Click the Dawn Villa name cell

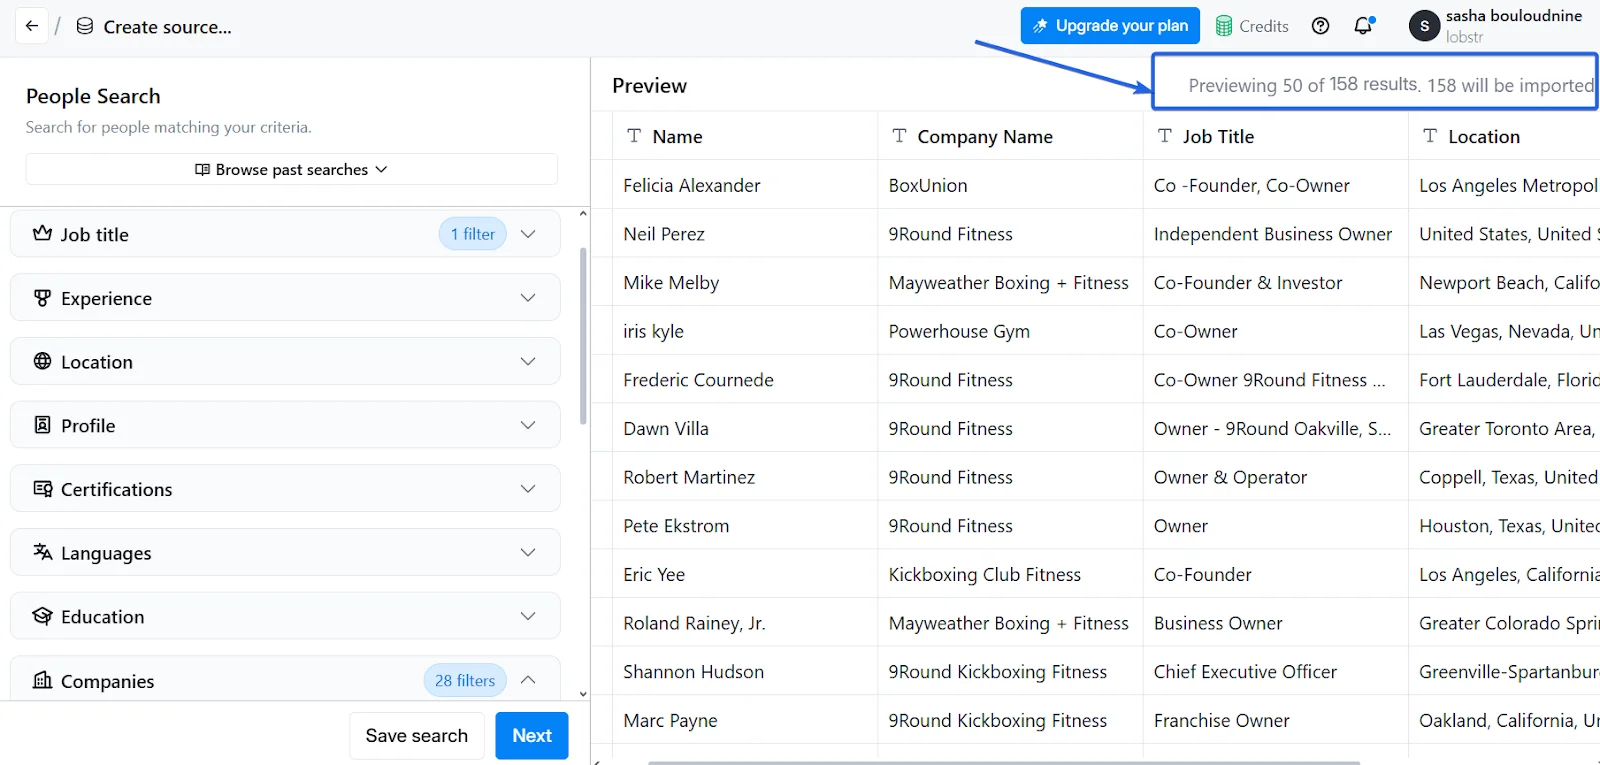click(745, 428)
